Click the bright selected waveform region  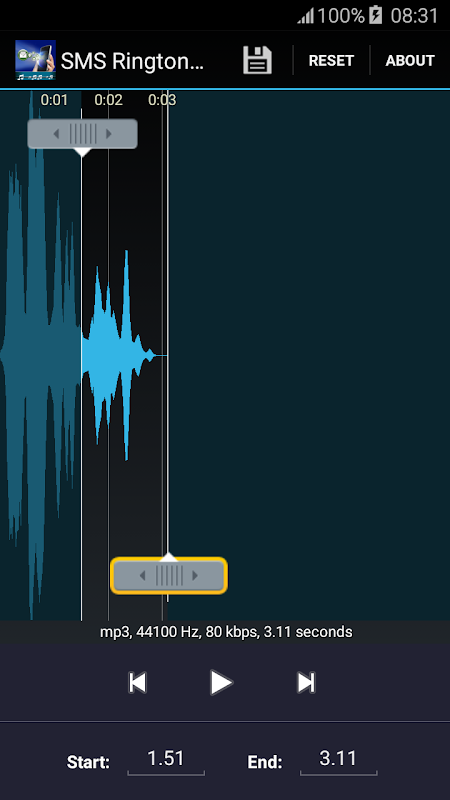[117, 355]
